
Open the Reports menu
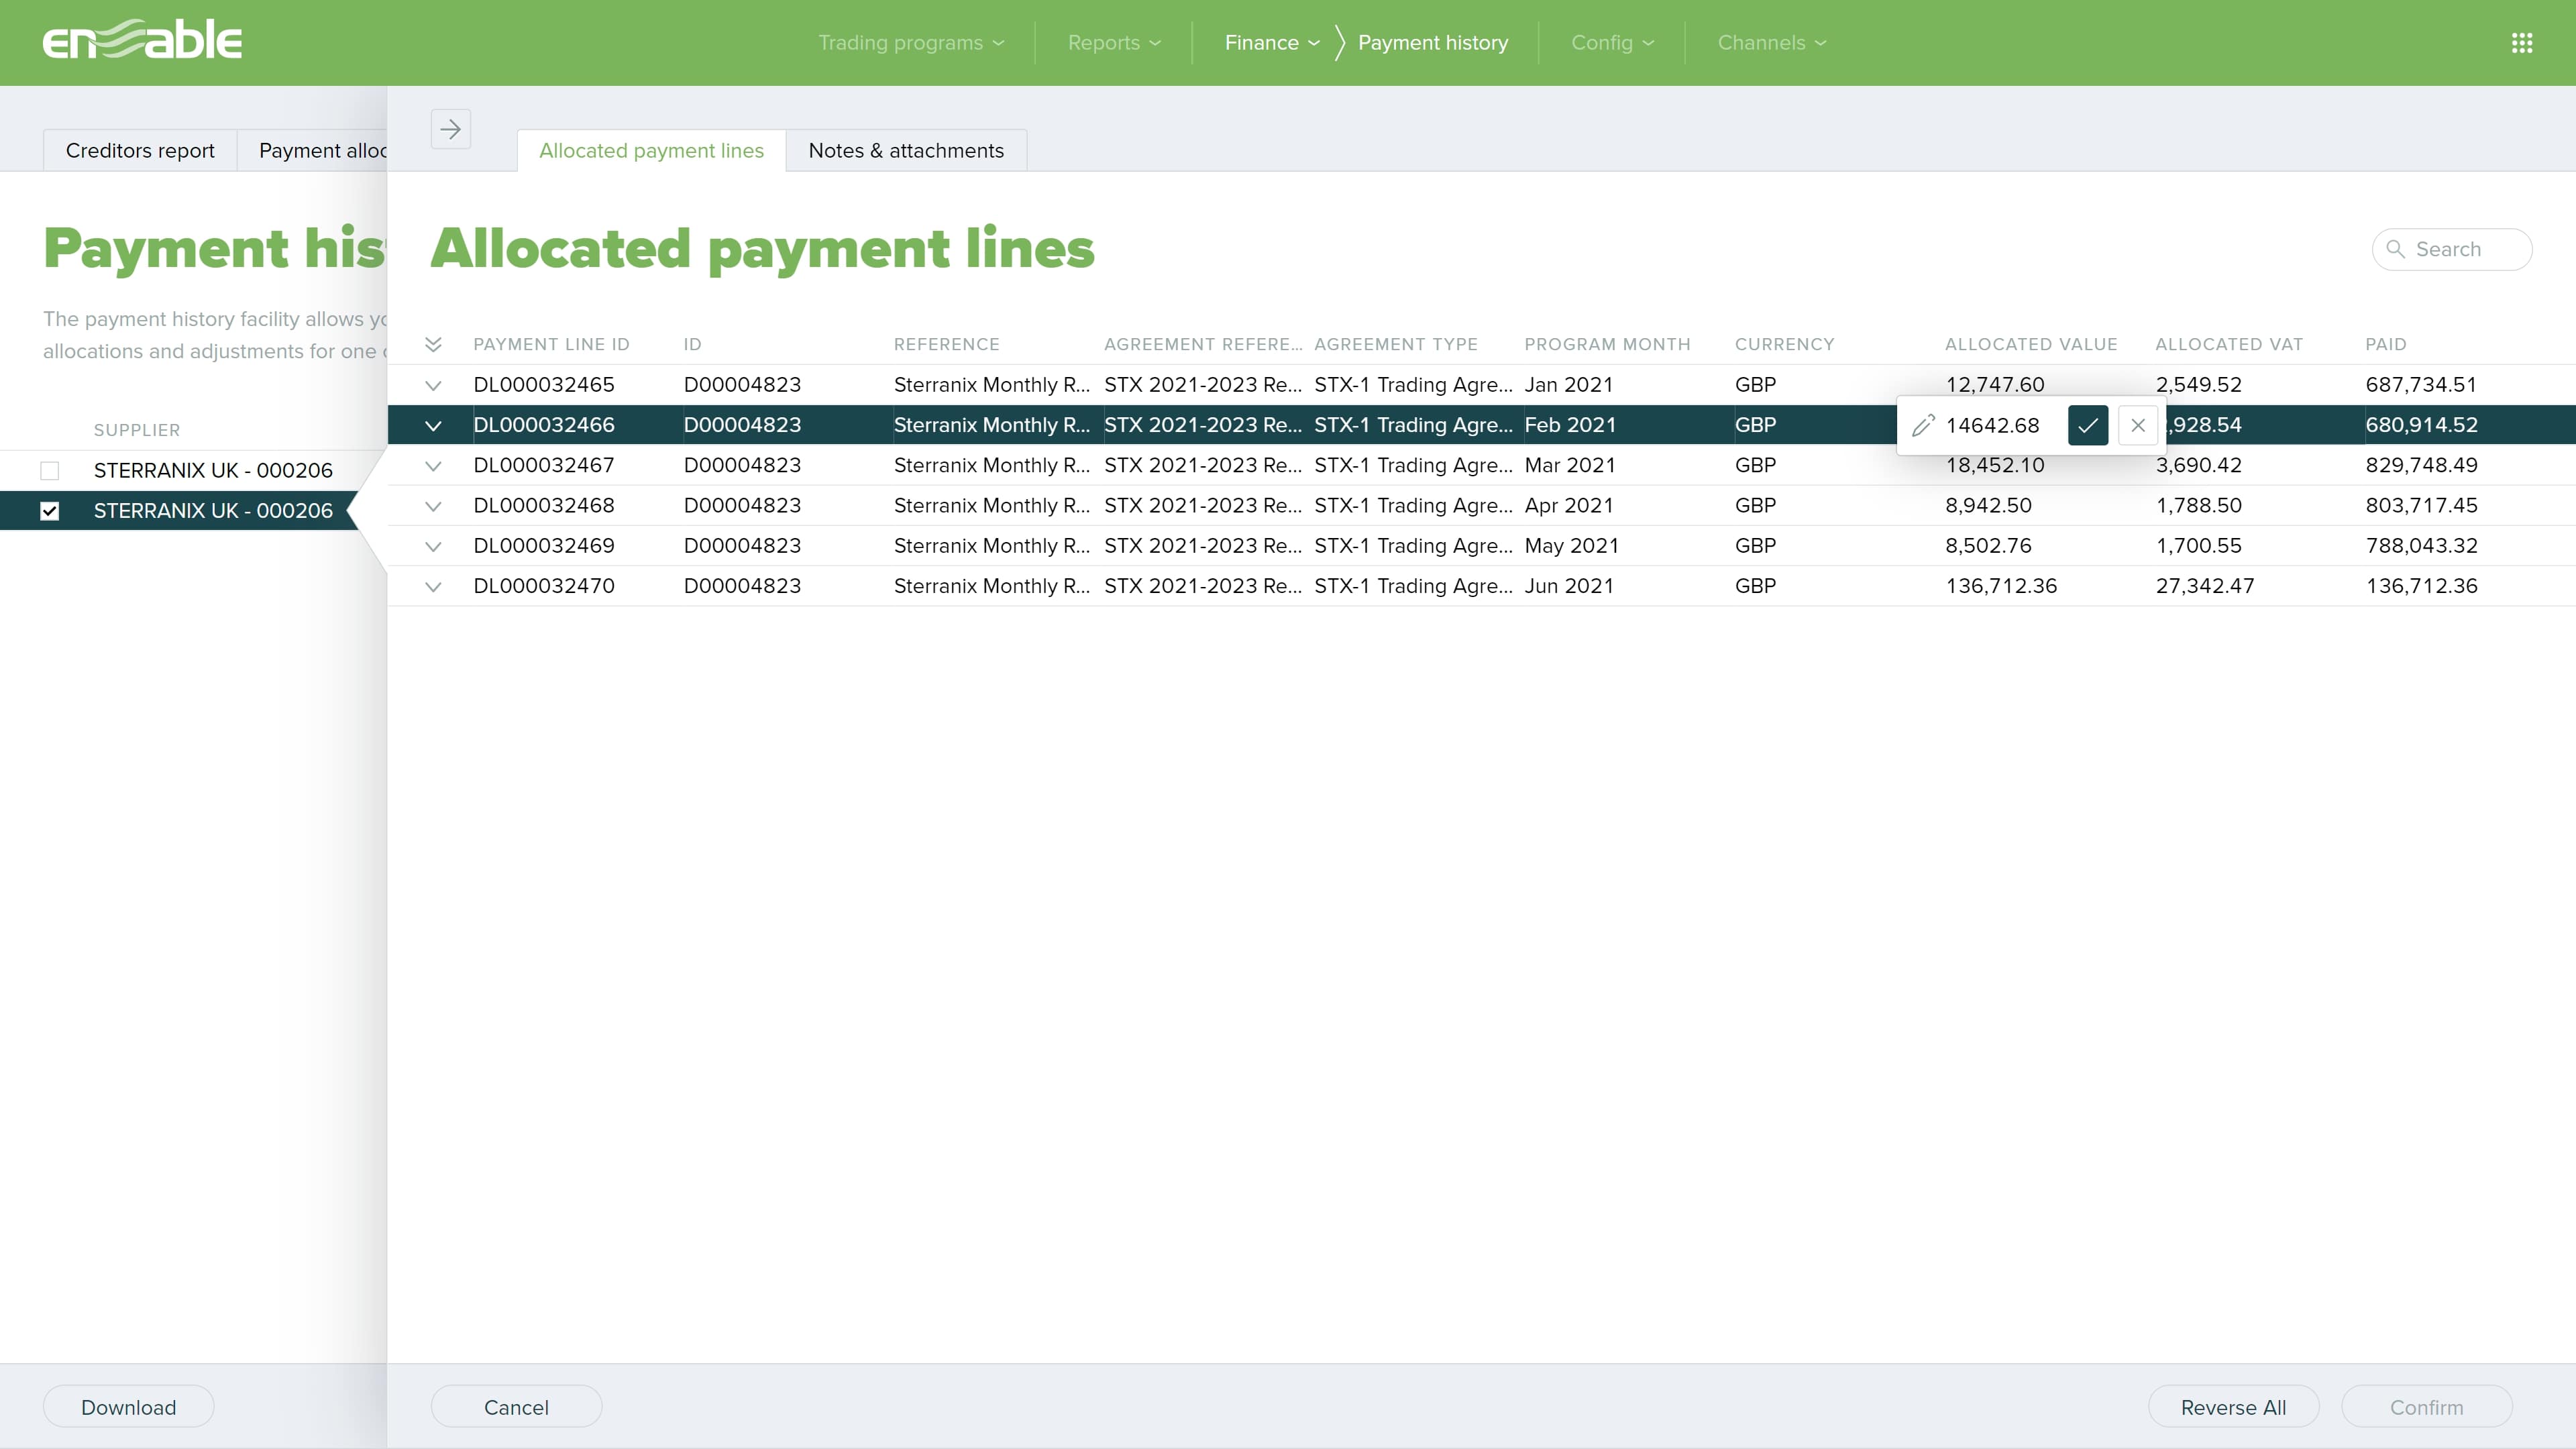pyautogui.click(x=1113, y=43)
